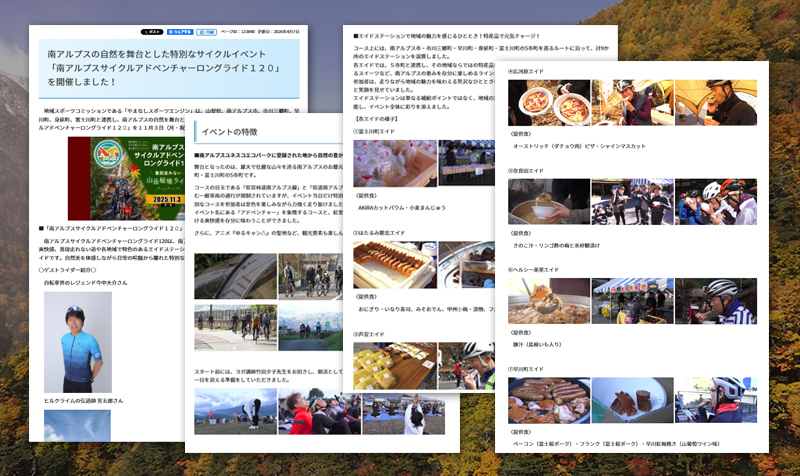Viewport: 800px width, 476px height.
Task: Select the イベントの特徴 section heading
Action: [x=229, y=132]
